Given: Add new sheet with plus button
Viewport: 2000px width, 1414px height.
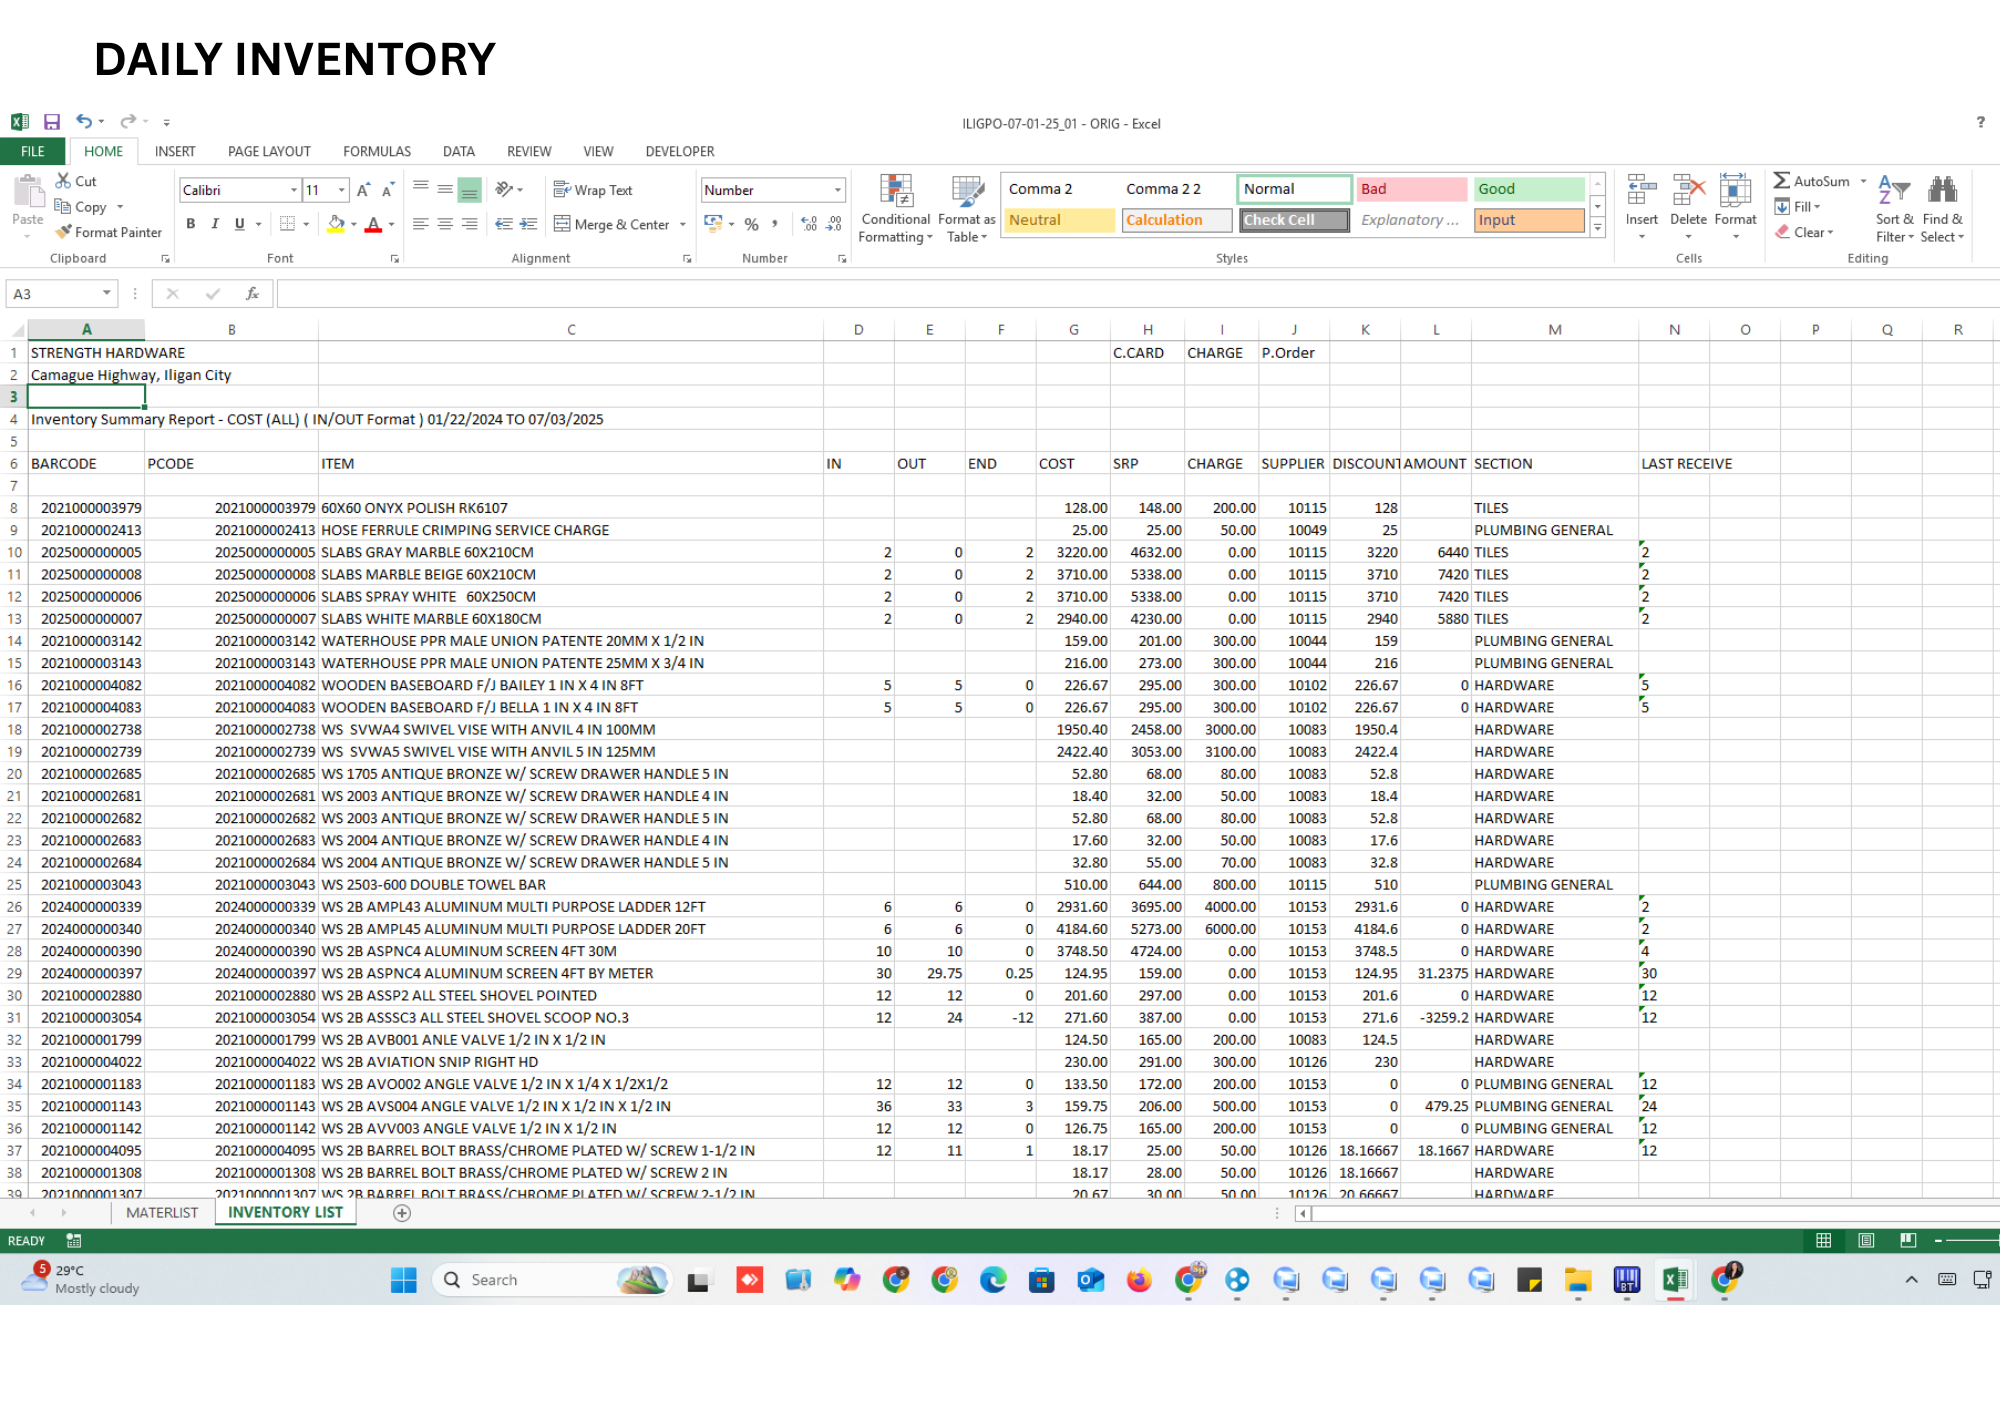Looking at the screenshot, I should 402,1213.
